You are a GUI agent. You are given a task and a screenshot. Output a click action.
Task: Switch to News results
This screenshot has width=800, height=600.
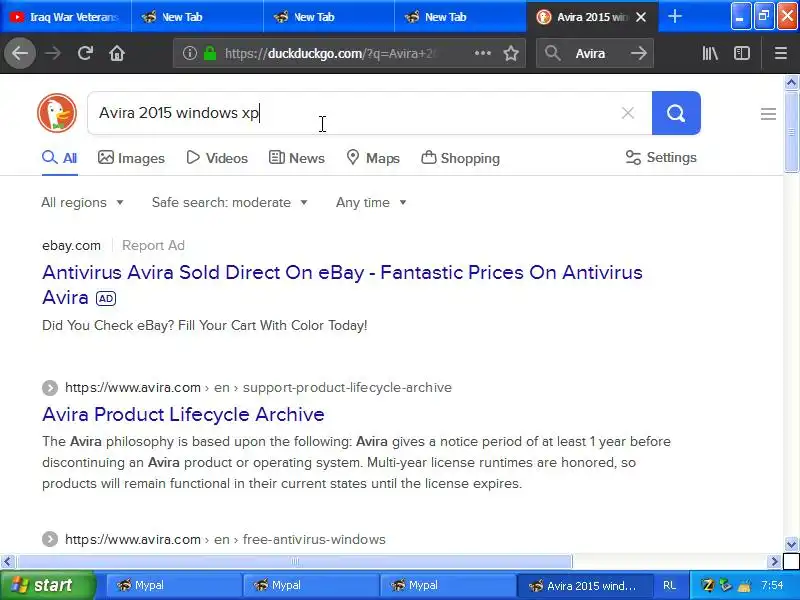[x=296, y=158]
